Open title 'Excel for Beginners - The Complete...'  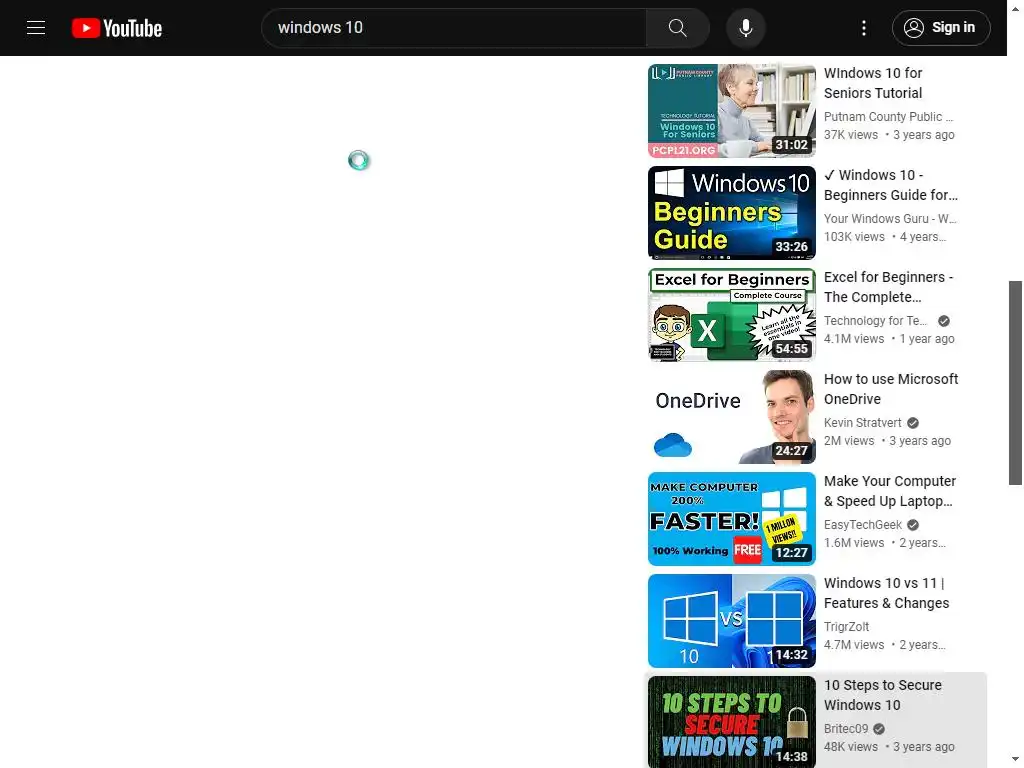[x=888, y=287]
